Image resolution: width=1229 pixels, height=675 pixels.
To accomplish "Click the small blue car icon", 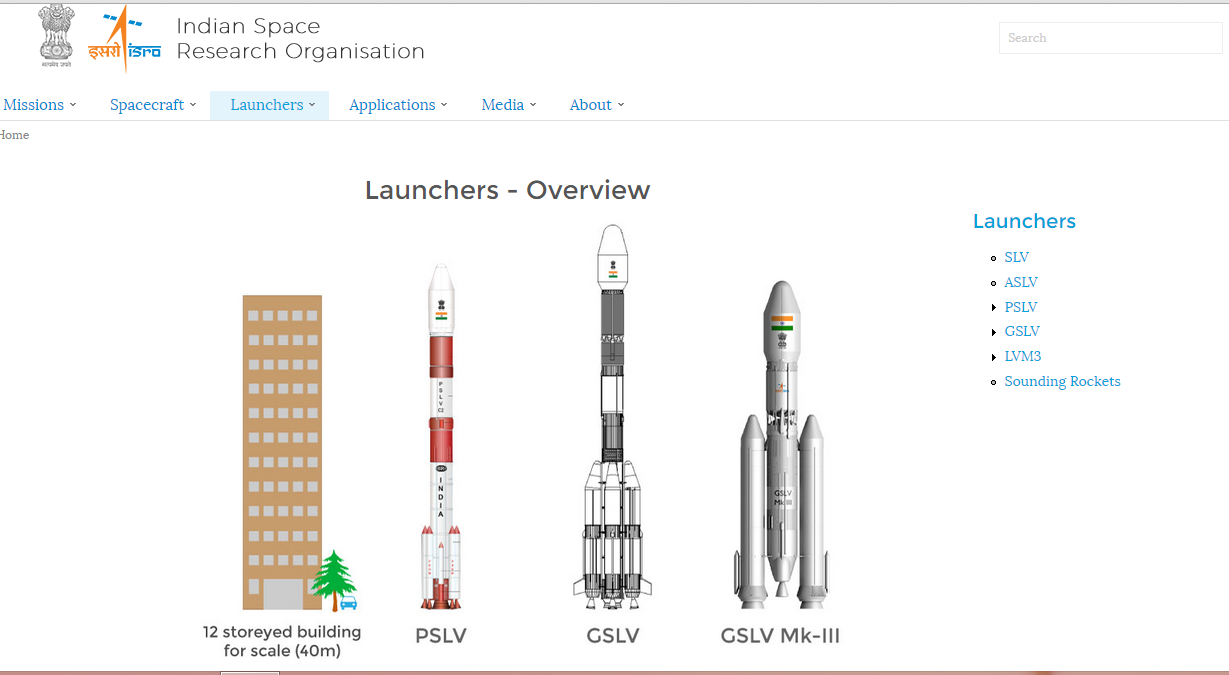I will pyautogui.click(x=348, y=603).
